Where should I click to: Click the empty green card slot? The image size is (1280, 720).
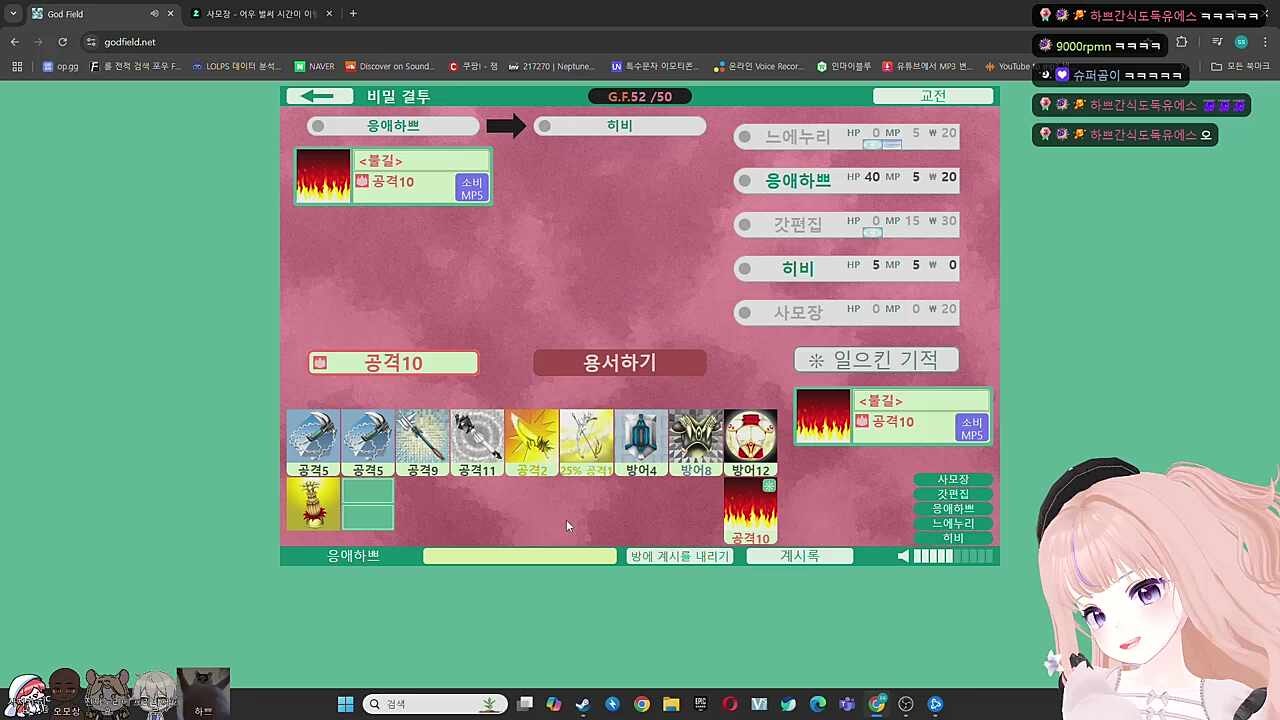tap(368, 503)
